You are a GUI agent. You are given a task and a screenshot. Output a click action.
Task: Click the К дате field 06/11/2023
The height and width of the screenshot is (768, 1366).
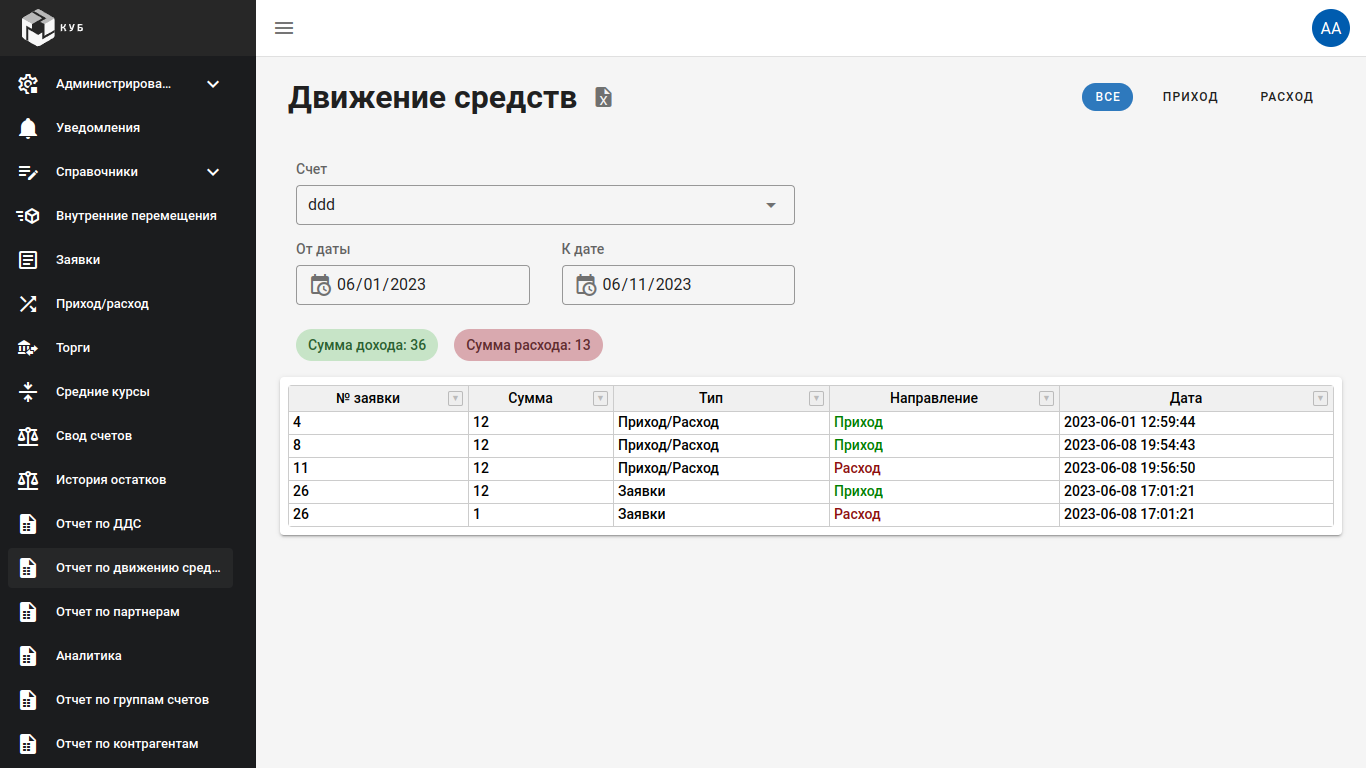point(678,285)
